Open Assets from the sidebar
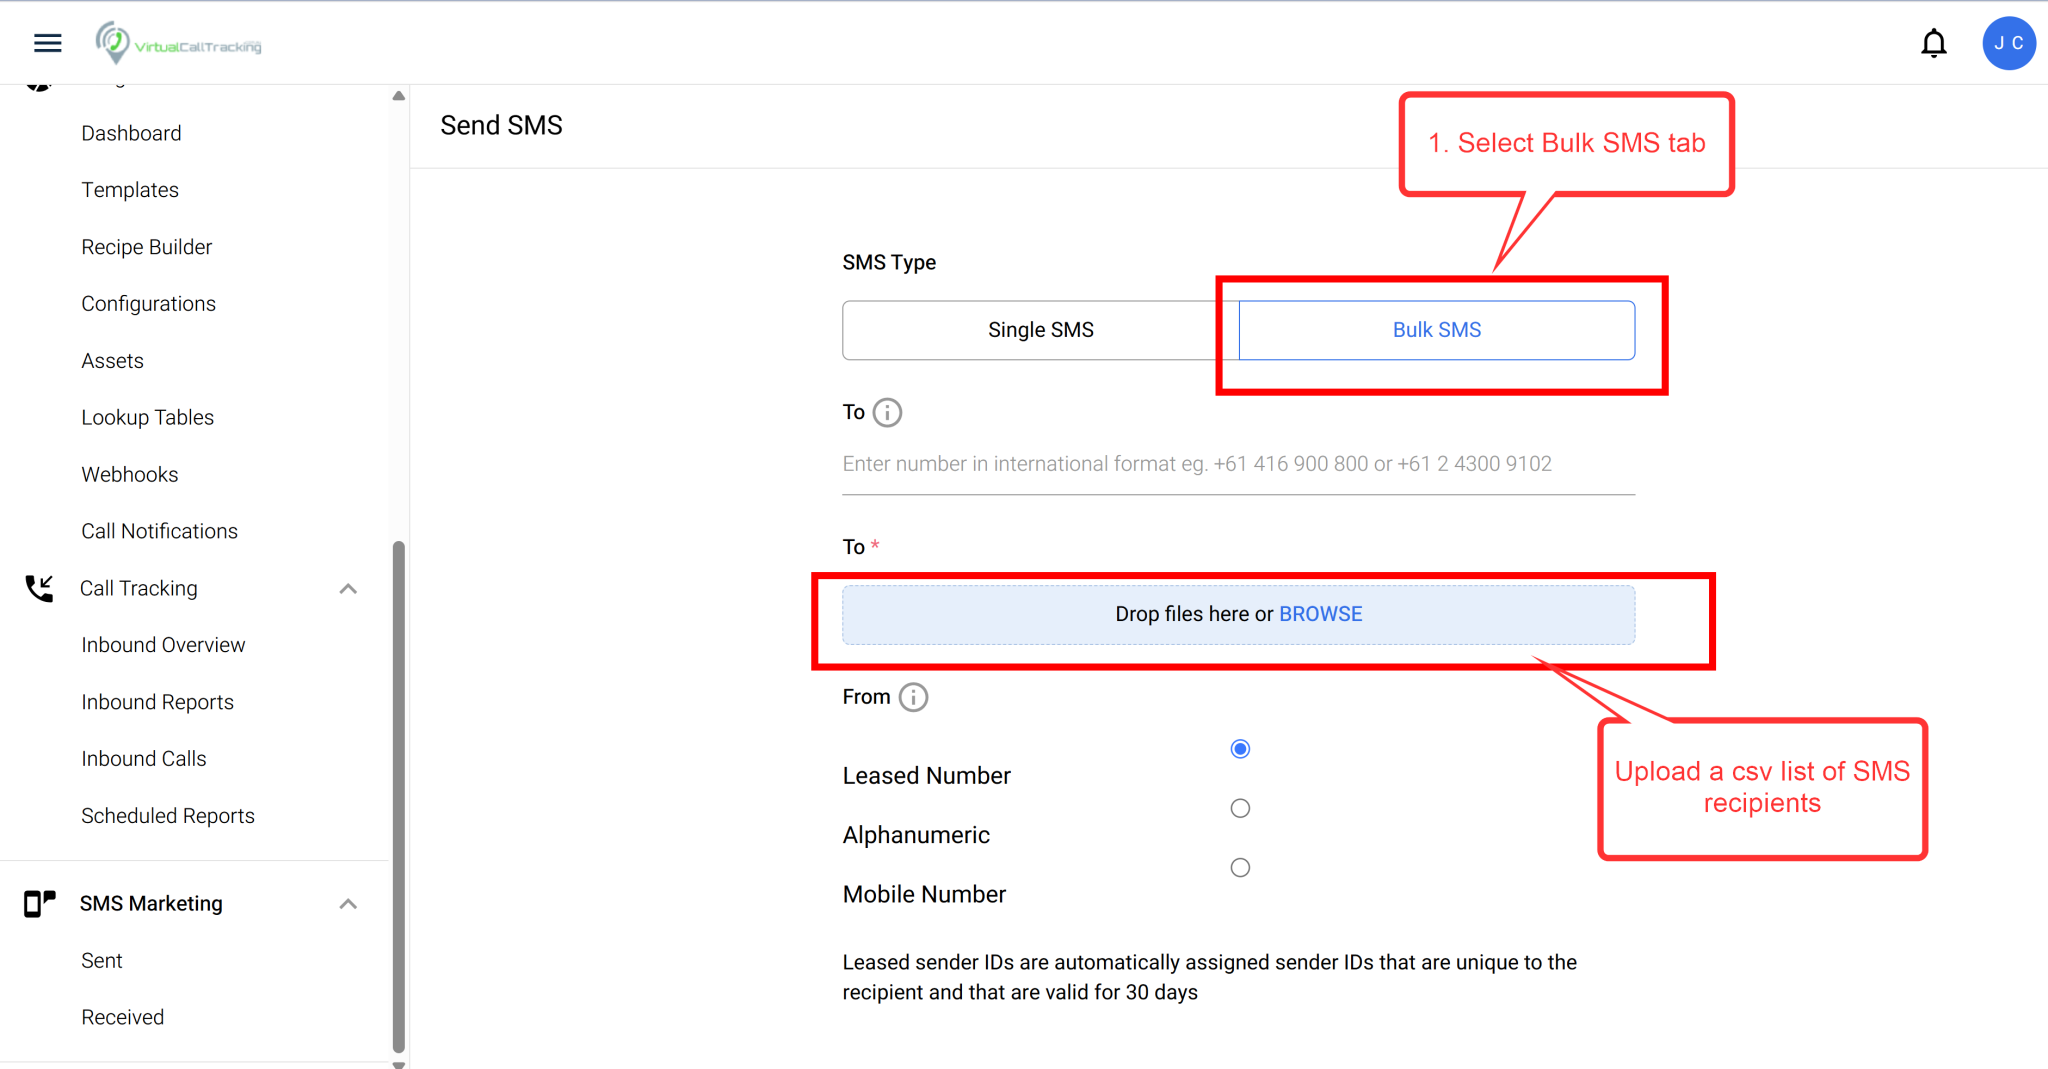The image size is (2048, 1069). point(113,361)
